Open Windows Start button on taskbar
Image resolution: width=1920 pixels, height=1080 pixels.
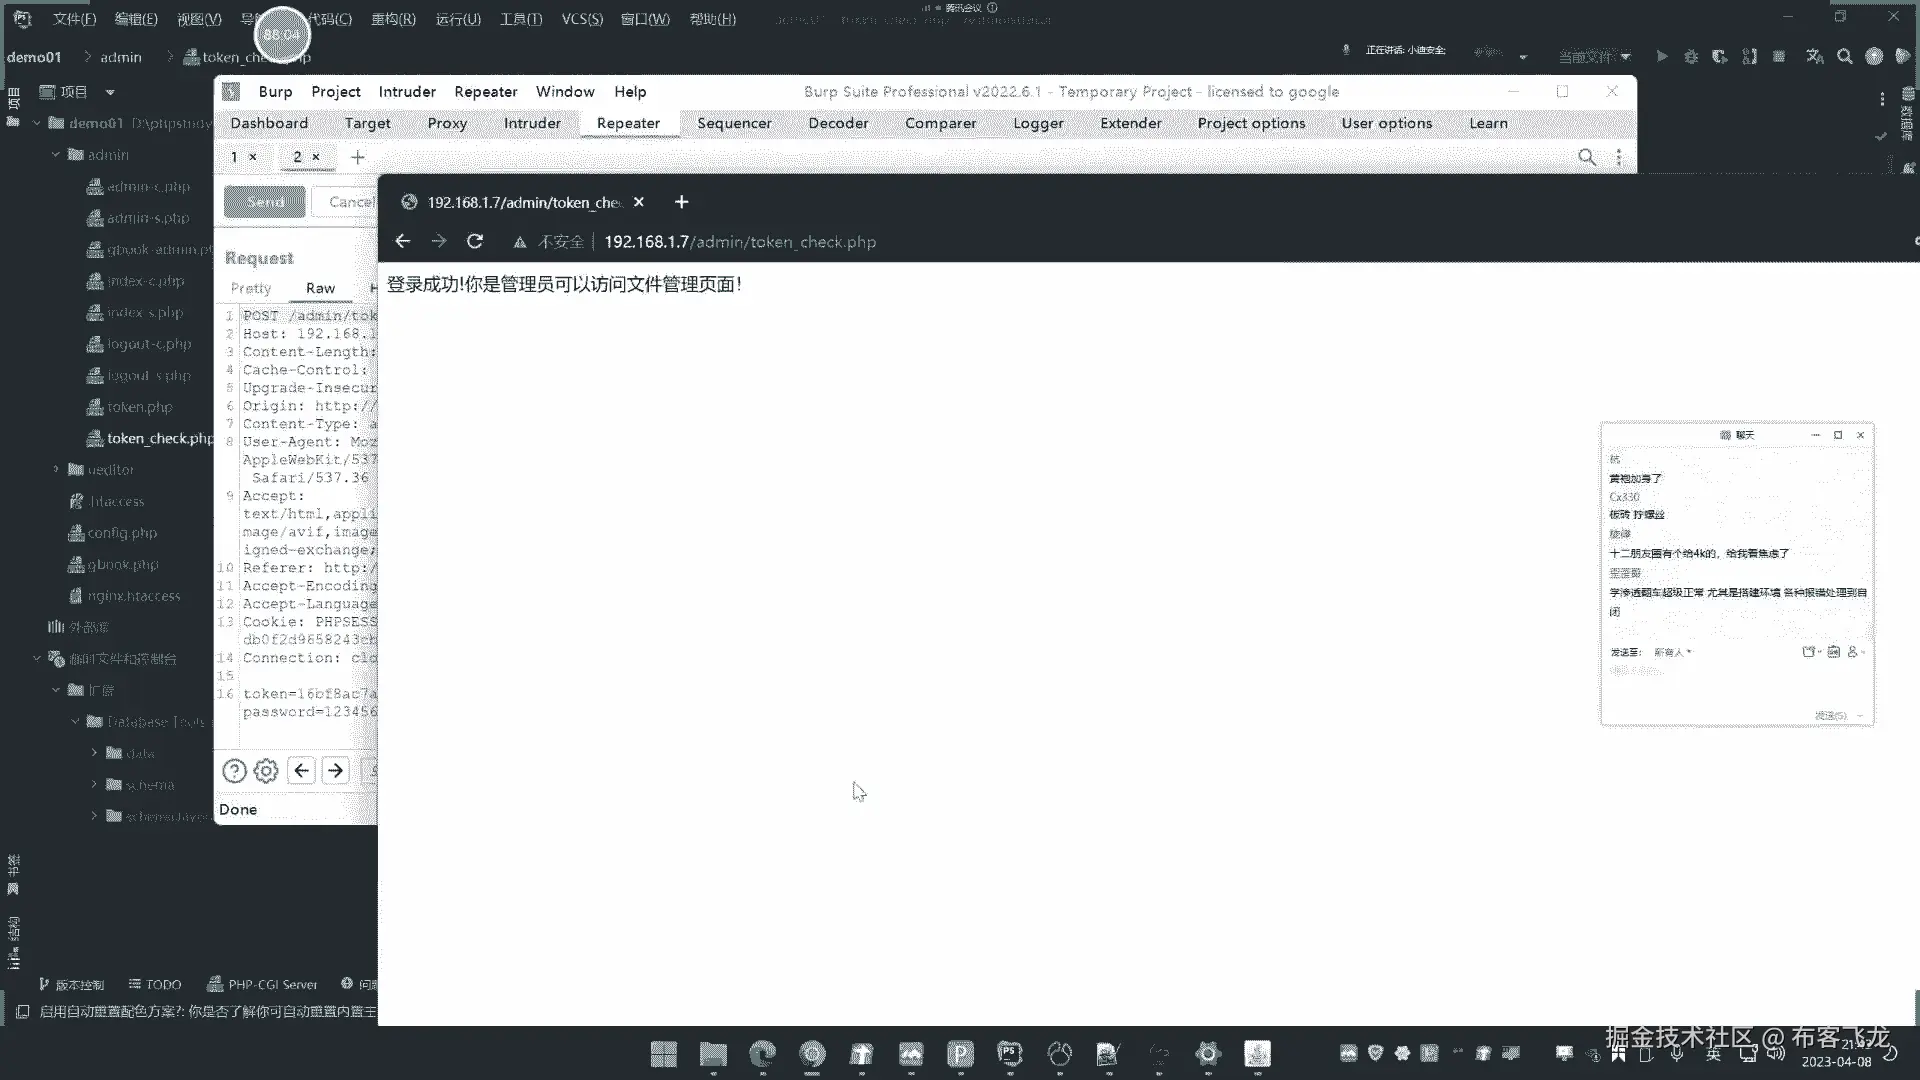[663, 1054]
